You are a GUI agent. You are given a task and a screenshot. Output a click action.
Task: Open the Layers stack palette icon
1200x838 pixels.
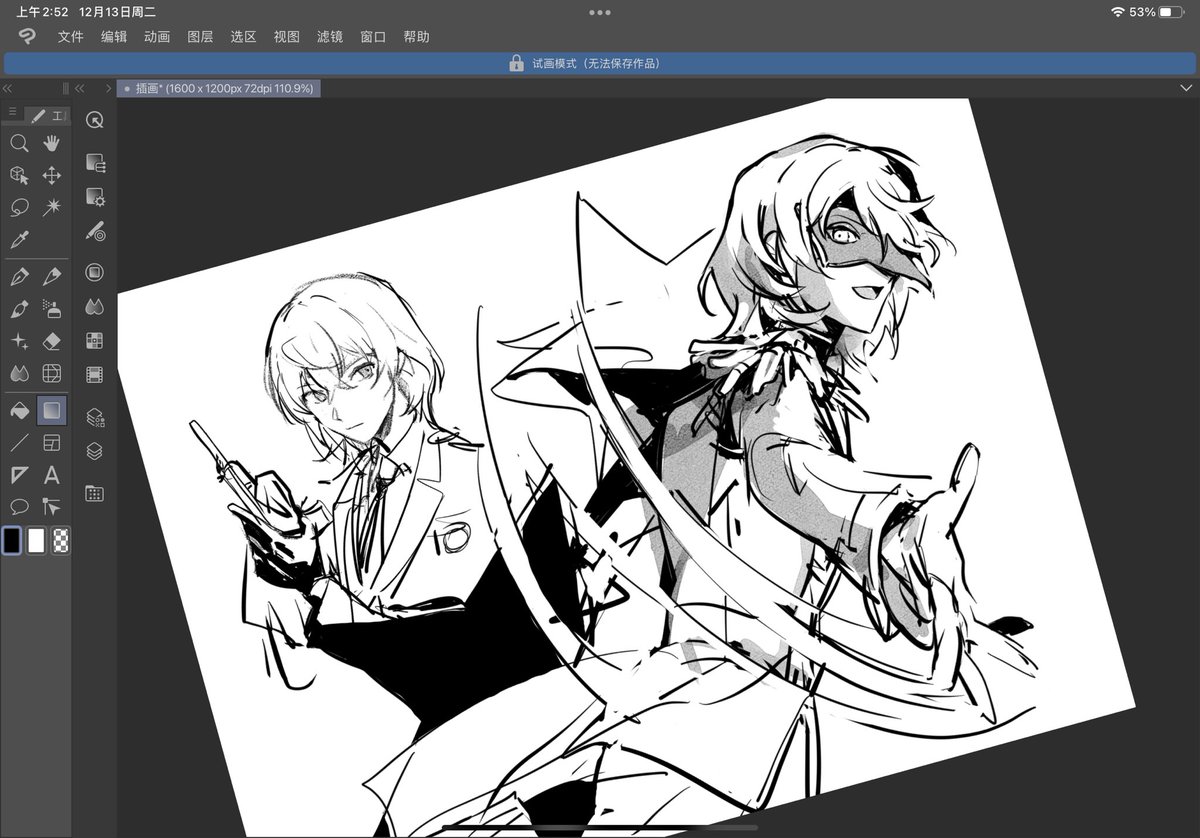95,451
